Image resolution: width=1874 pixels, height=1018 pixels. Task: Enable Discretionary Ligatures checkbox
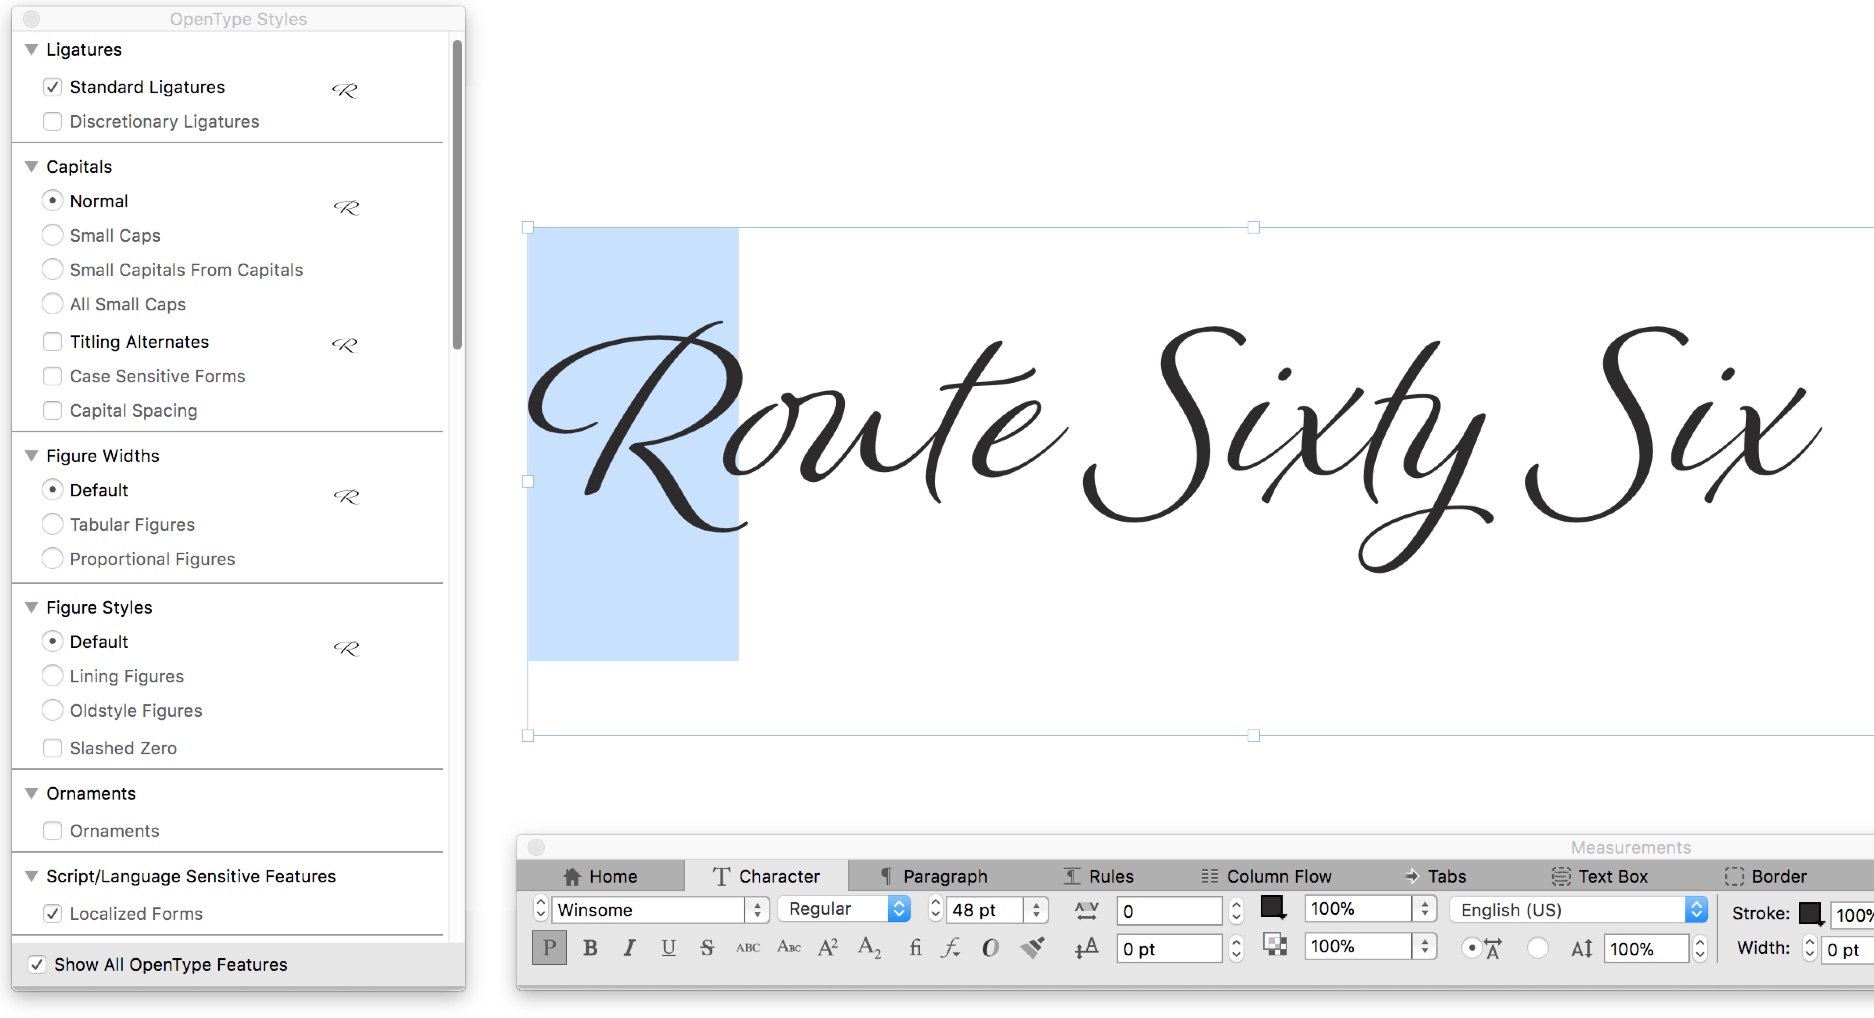click(x=53, y=122)
